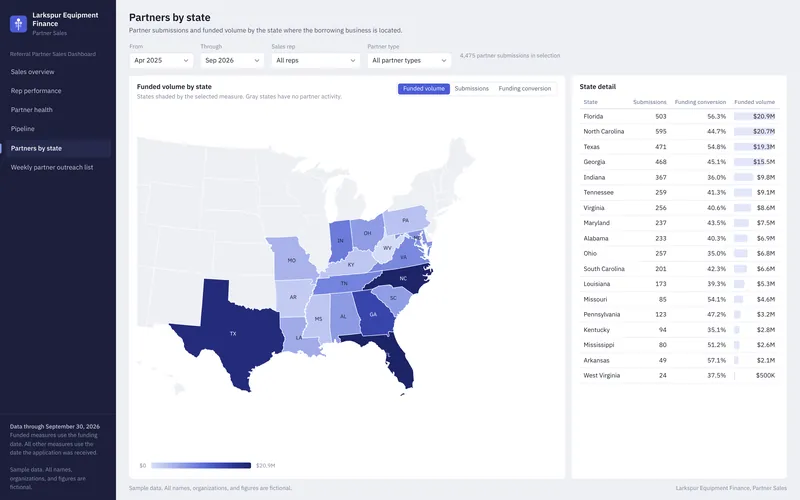The width and height of the screenshot is (800, 500).
Task: Expand the Through dropdown Sep 2026
Action: click(x=232, y=60)
